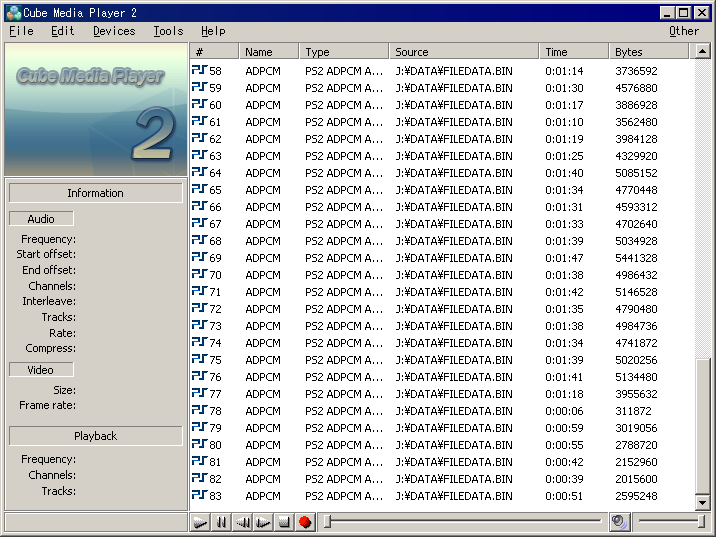Select track 63 audio icon
This screenshot has width=716, height=537.
(200, 155)
